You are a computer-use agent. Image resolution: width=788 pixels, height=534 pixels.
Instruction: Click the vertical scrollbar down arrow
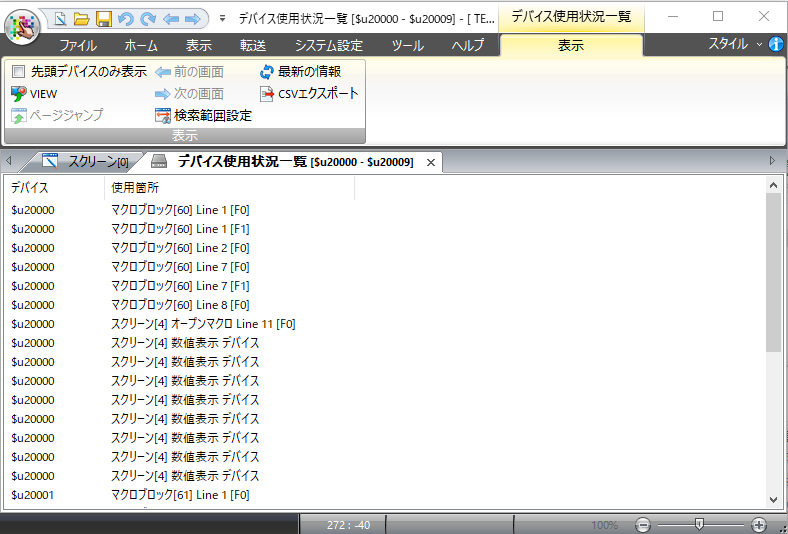click(x=773, y=500)
